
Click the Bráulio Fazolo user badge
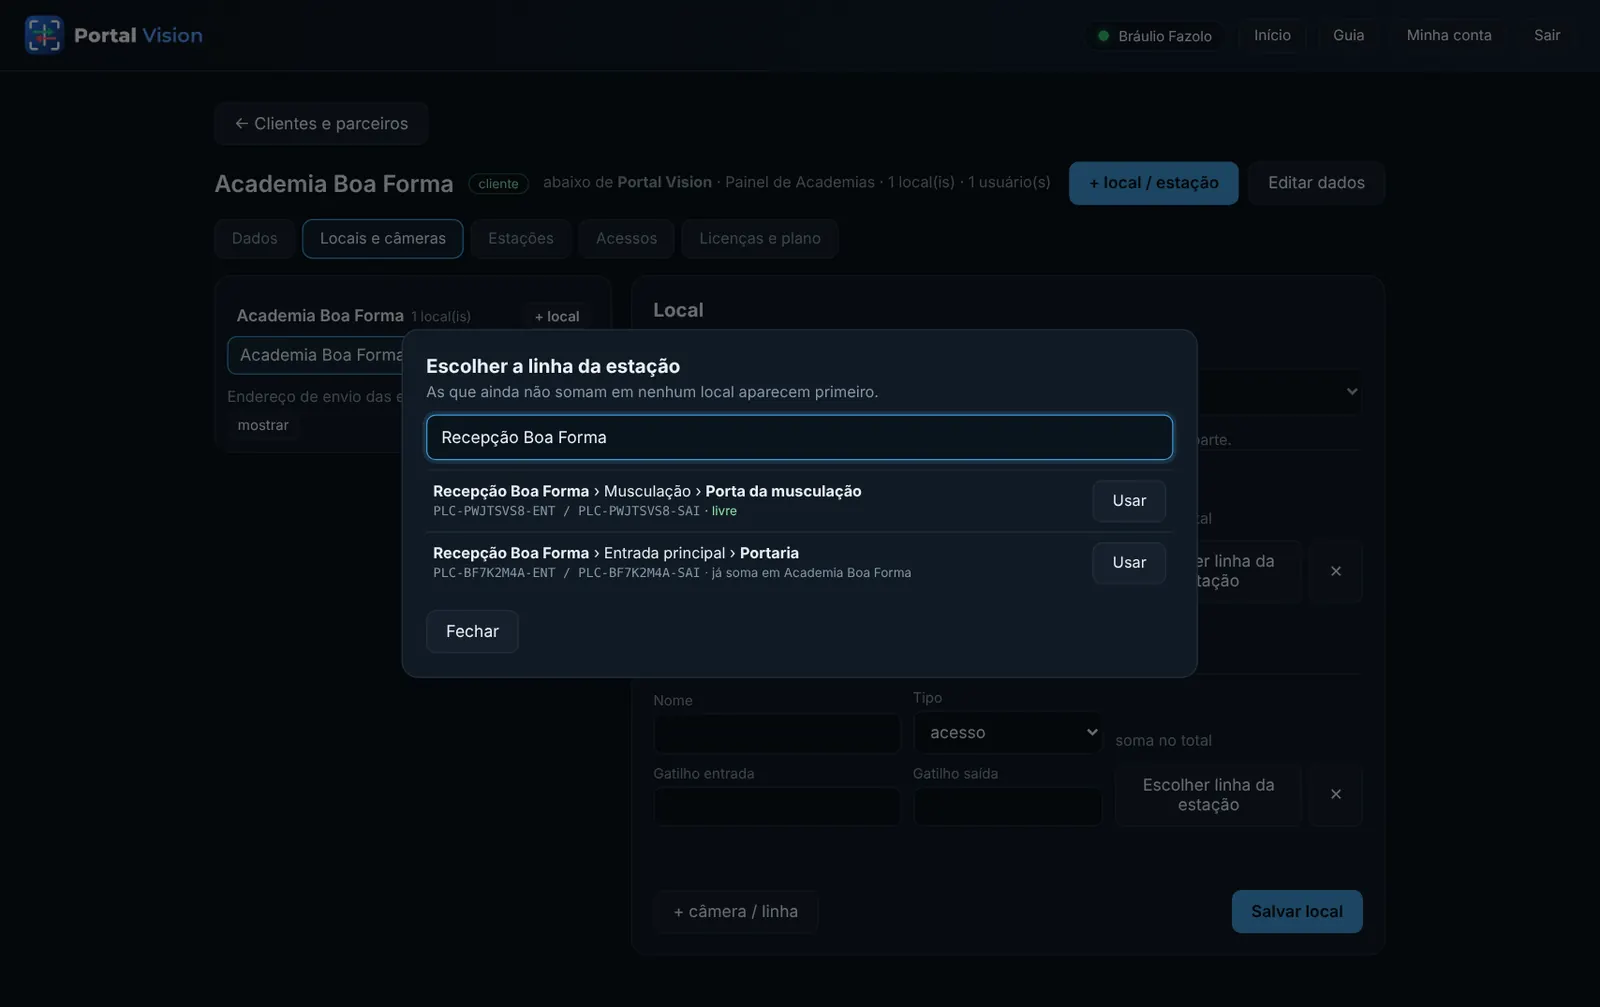tap(1155, 36)
